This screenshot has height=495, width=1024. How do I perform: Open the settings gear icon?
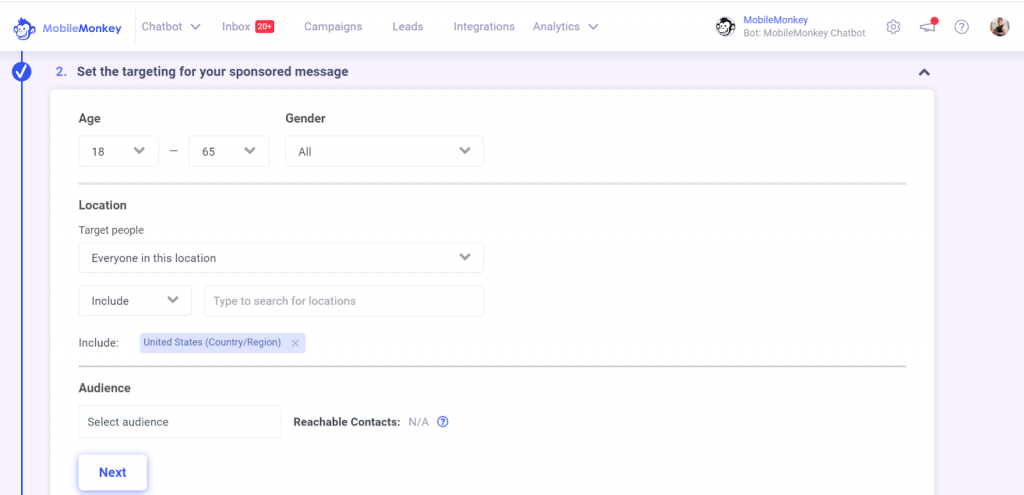(893, 27)
